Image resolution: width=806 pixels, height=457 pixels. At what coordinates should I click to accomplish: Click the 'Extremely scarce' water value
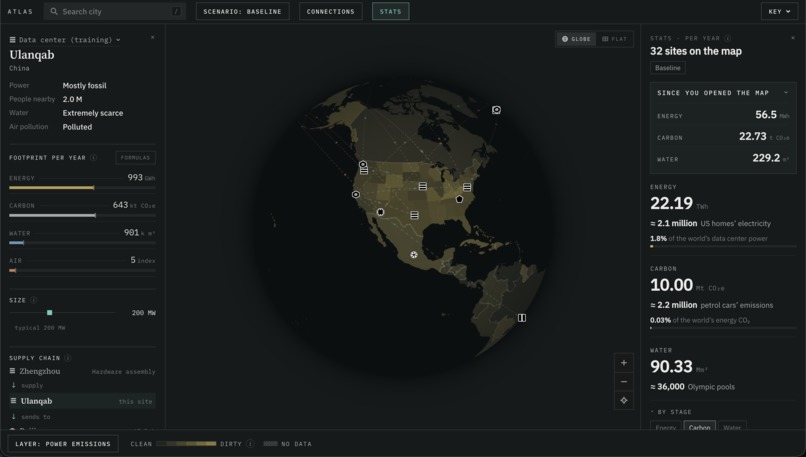(93, 113)
